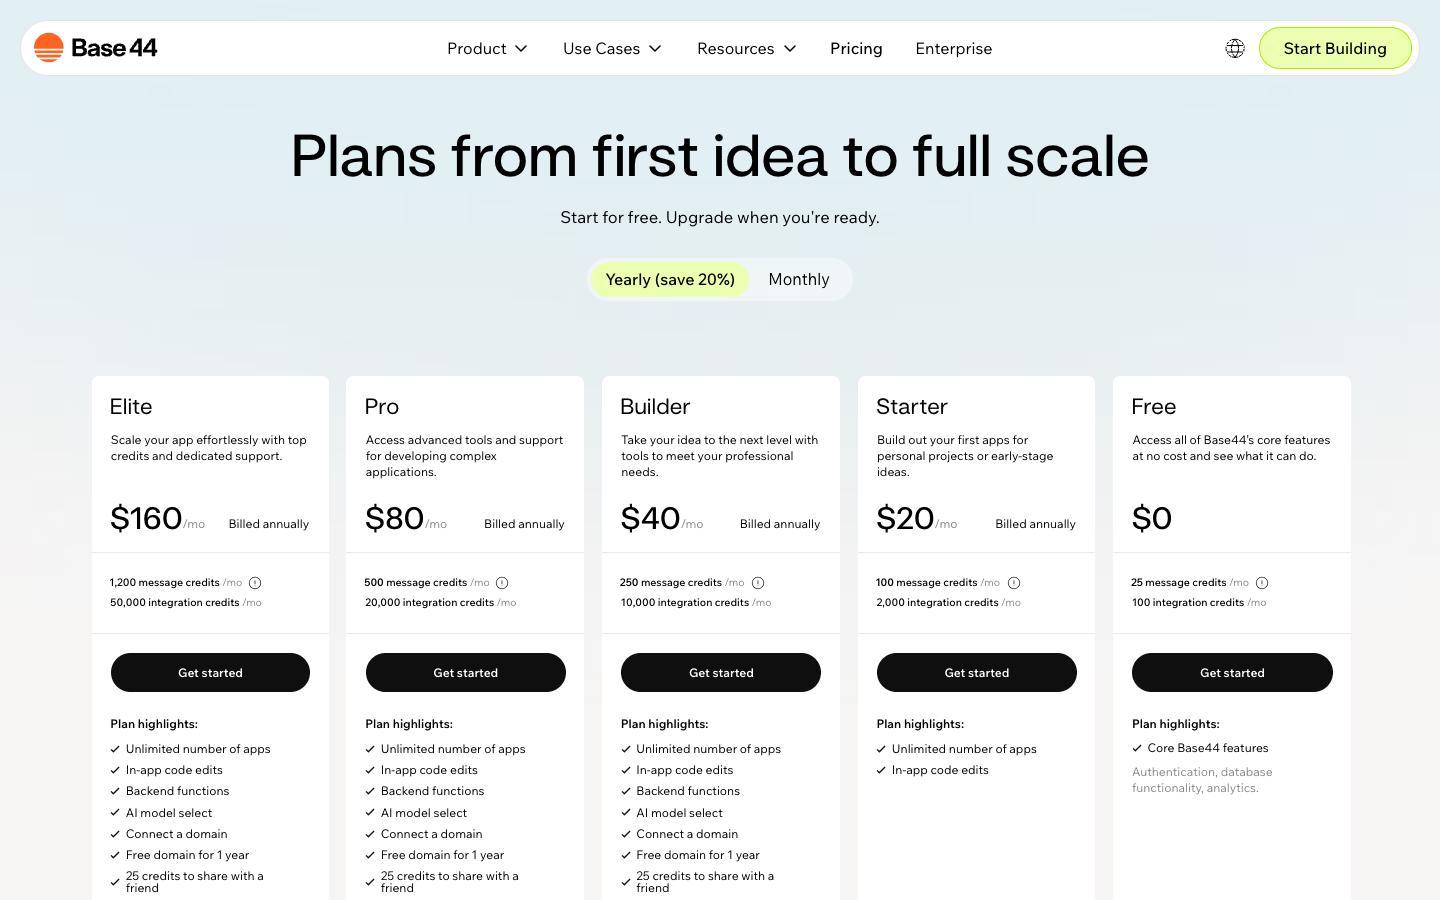This screenshot has height=900, width=1440.
Task: Click the checkmark beside Builder's Backend functions
Action: 625,791
